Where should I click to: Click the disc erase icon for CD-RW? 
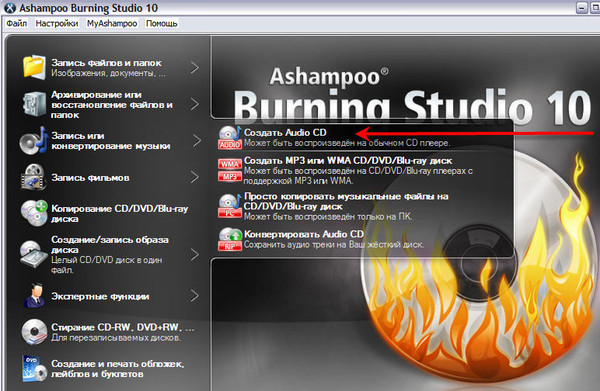(34, 332)
